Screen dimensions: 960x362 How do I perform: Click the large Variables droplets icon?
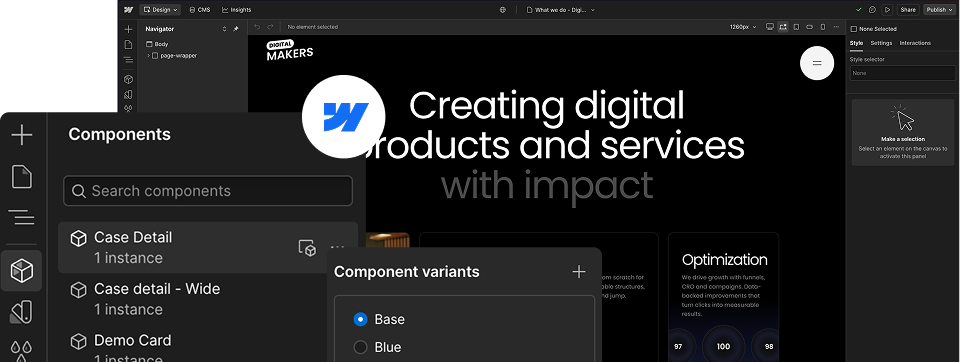click(22, 350)
